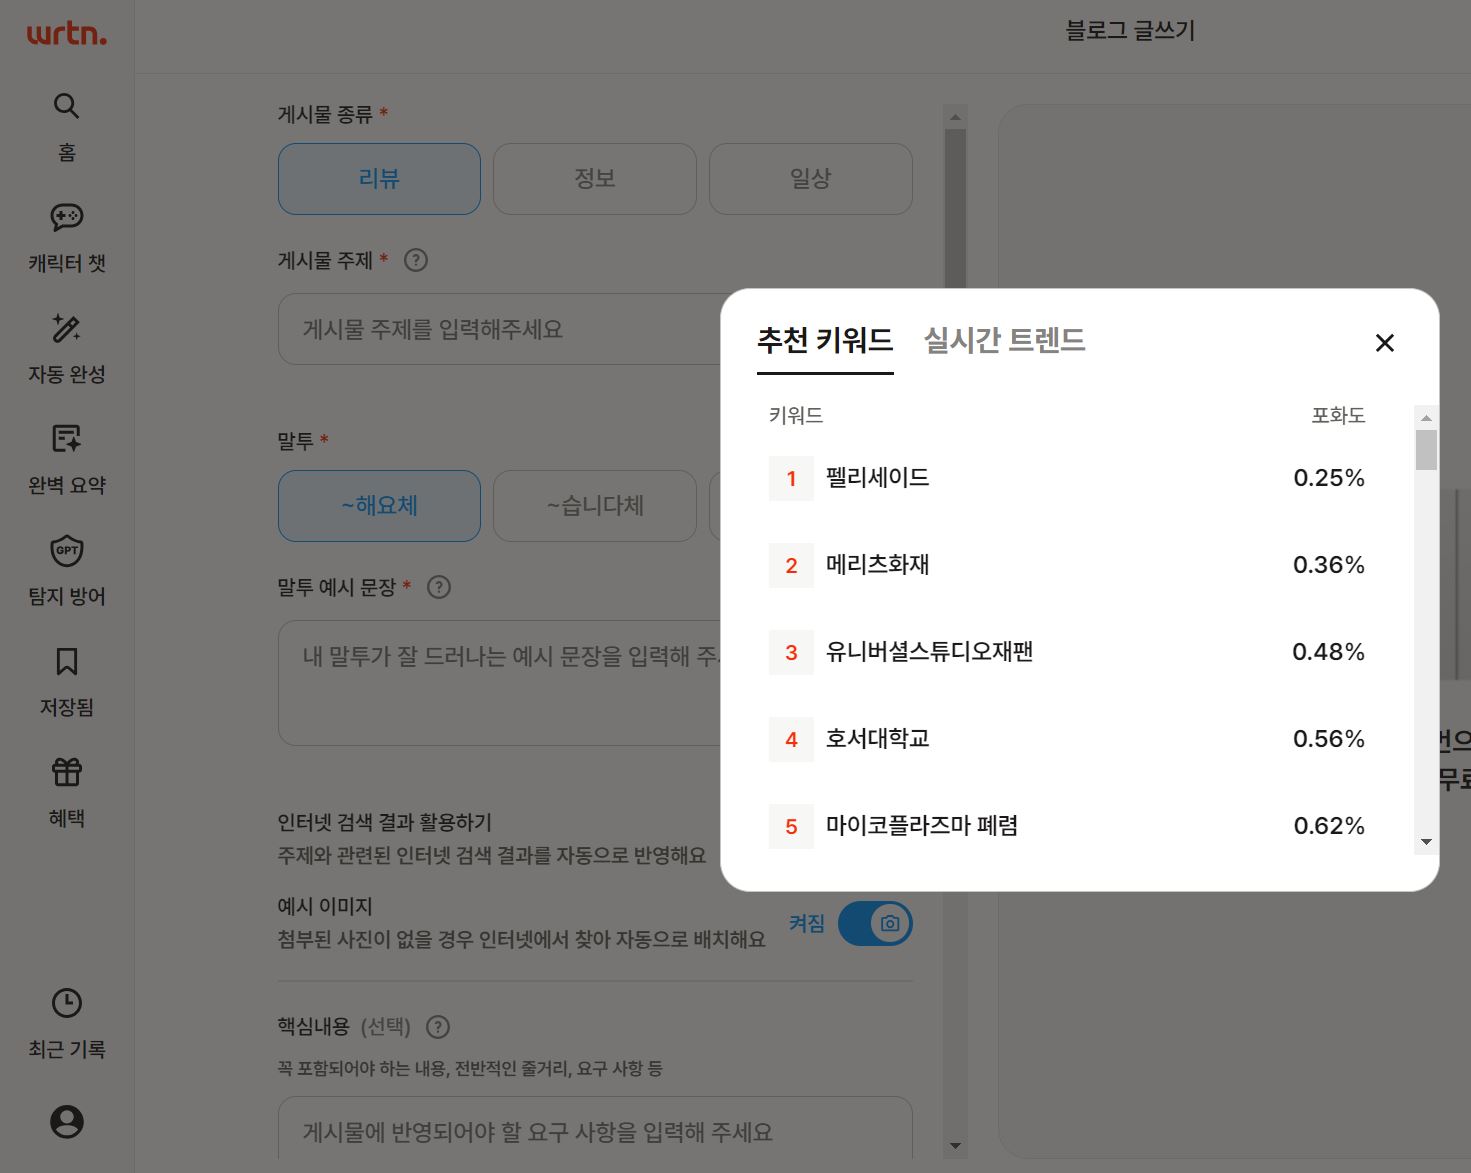Open the wrtn logo home link

click(x=66, y=33)
